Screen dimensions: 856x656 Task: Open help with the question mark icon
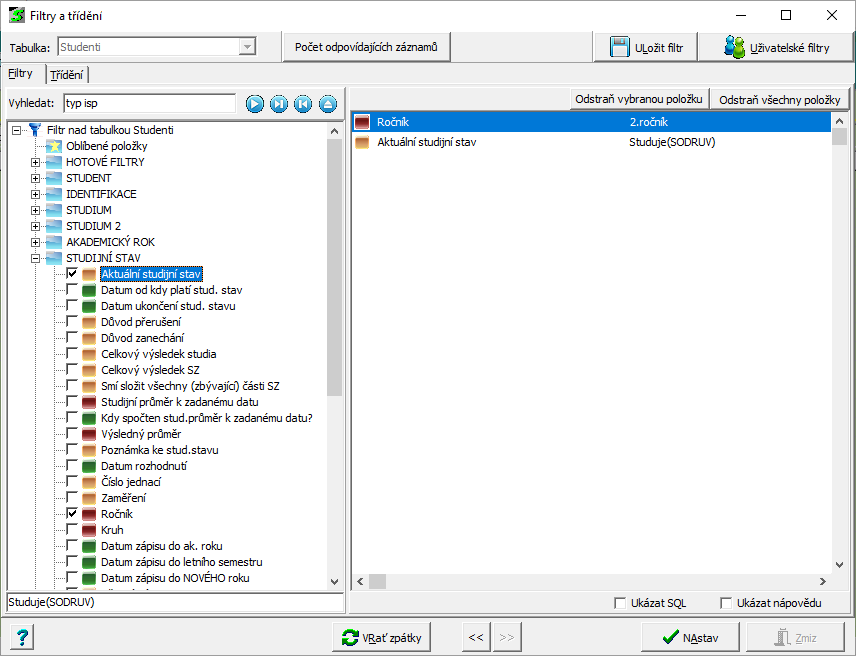(22, 638)
